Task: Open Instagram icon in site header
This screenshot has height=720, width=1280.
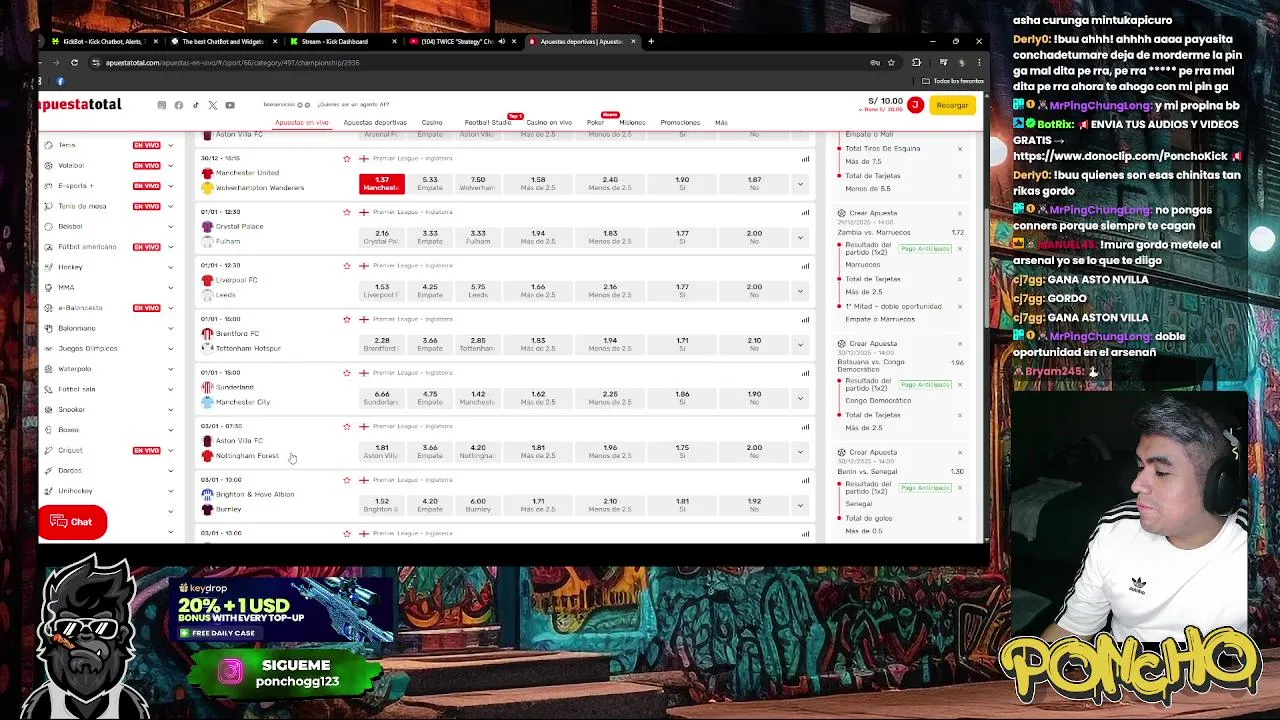Action: coord(161,105)
